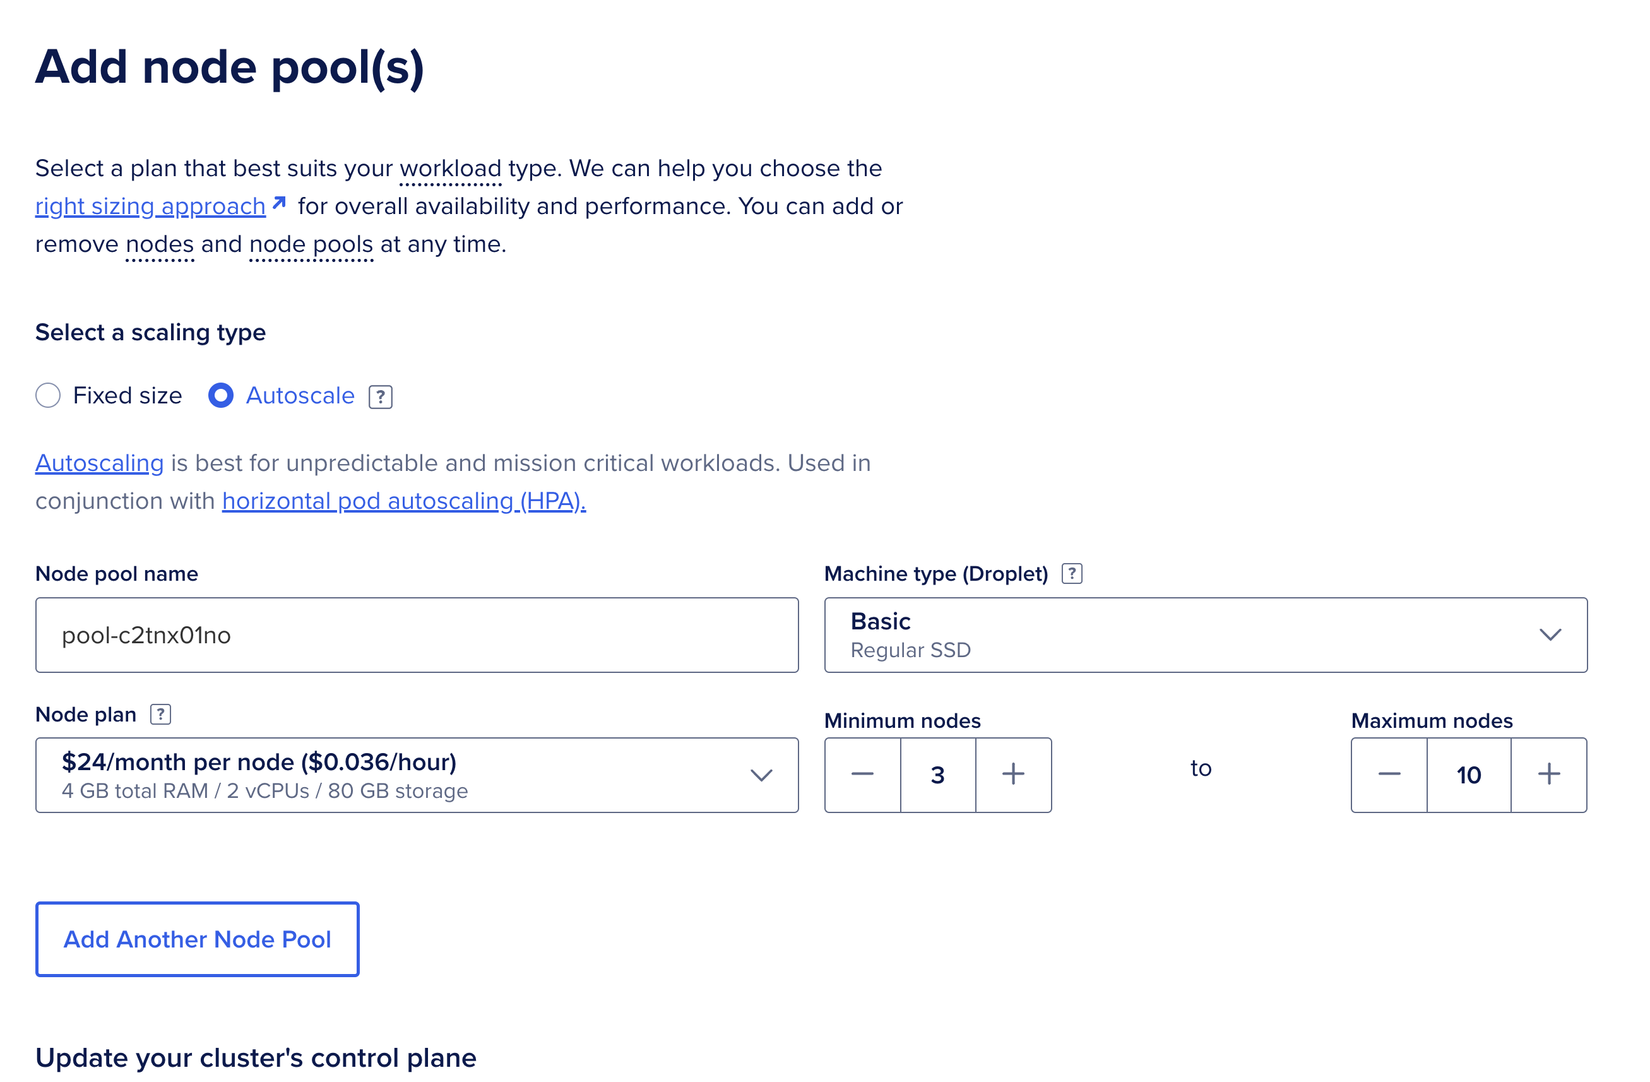
Task: Decrease maximum nodes with the minus button
Action: [1389, 775]
